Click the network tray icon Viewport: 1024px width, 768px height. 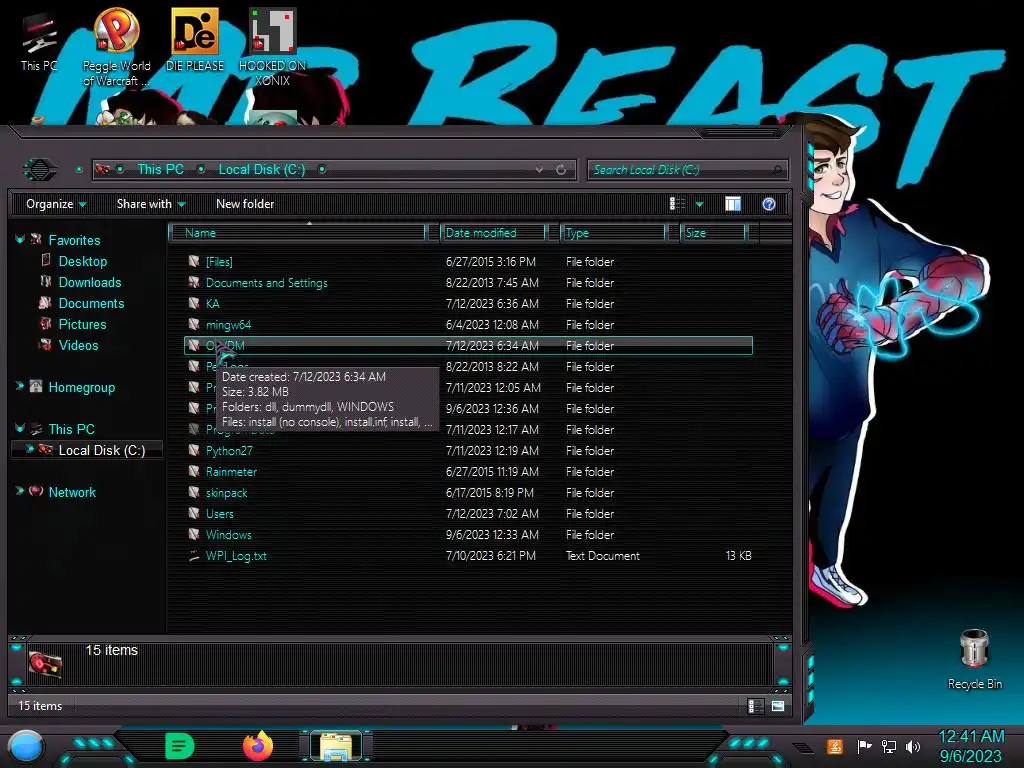tap(889, 746)
